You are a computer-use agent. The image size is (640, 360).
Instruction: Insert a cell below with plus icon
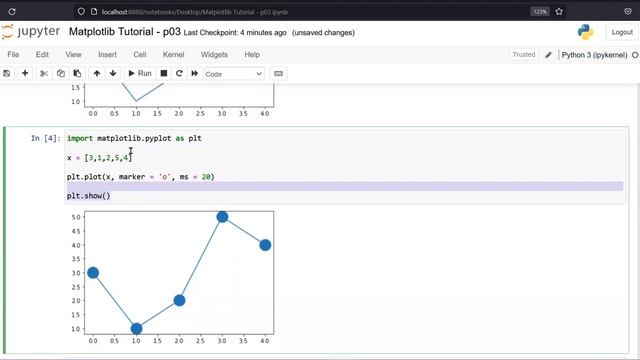[25, 73]
